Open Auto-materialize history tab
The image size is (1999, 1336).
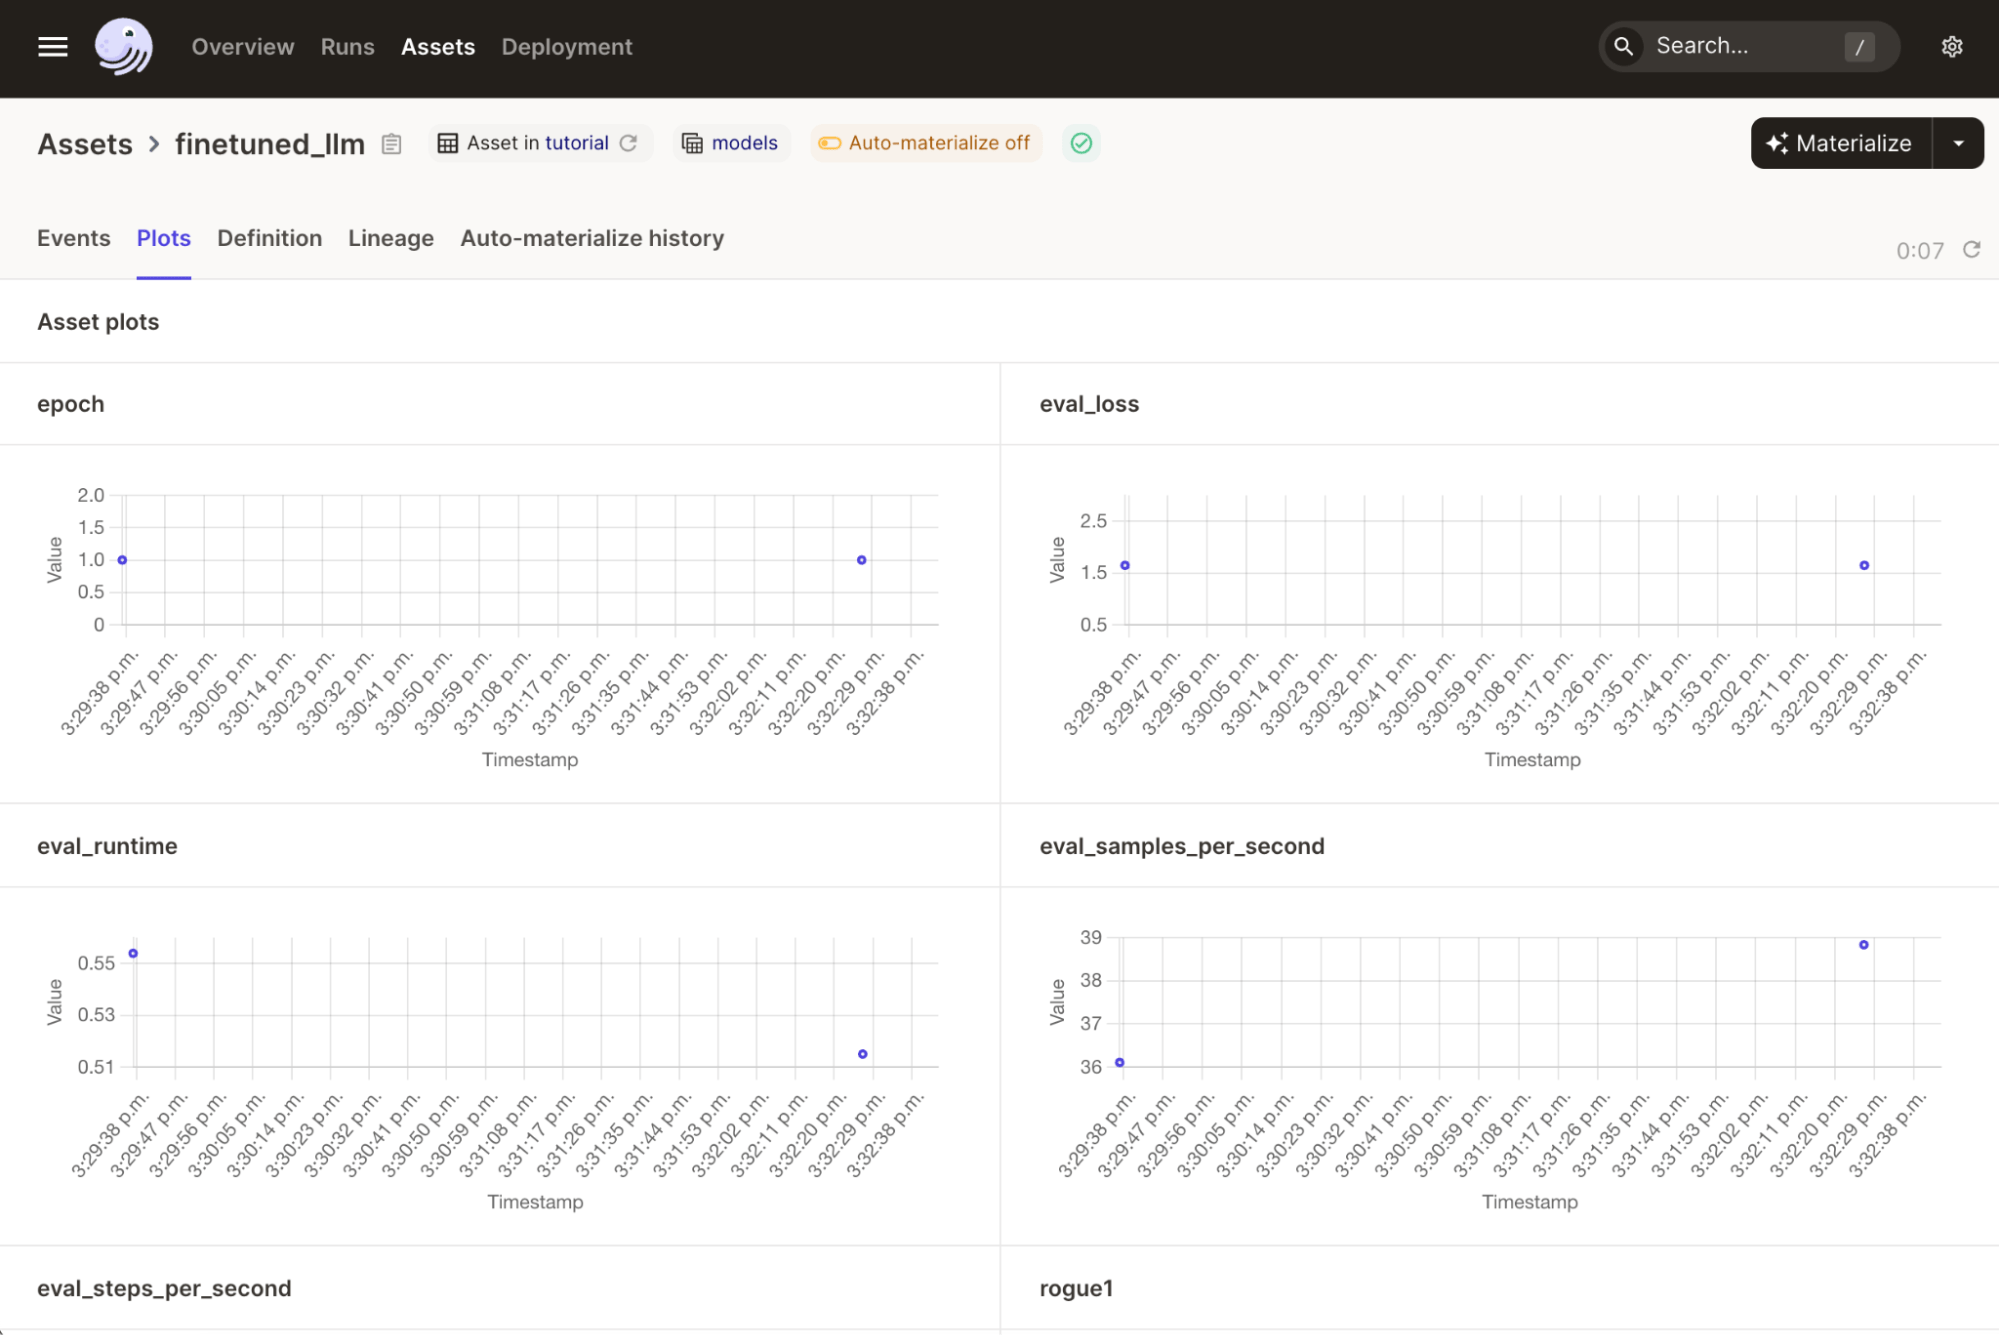pyautogui.click(x=592, y=238)
